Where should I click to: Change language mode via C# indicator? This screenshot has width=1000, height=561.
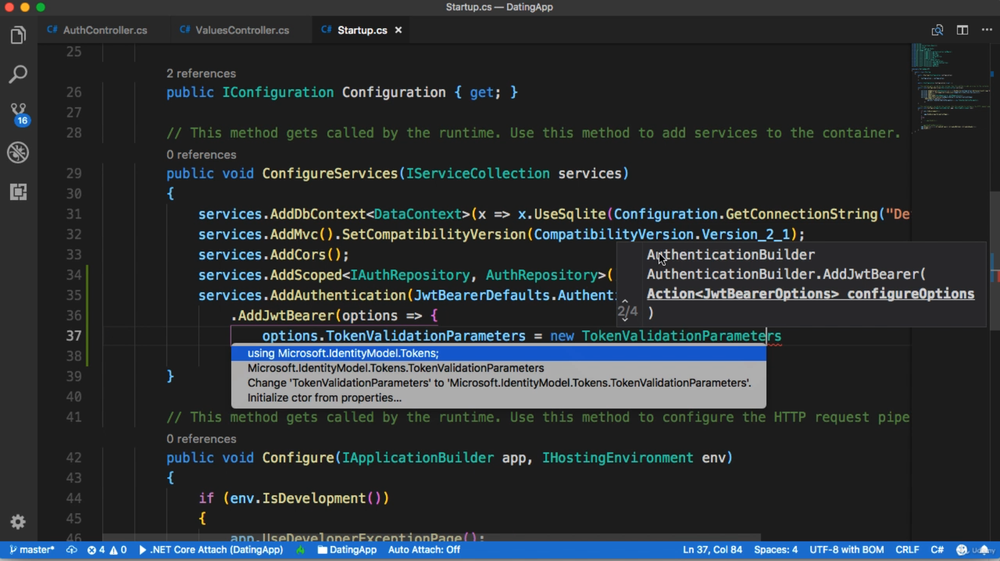937,550
